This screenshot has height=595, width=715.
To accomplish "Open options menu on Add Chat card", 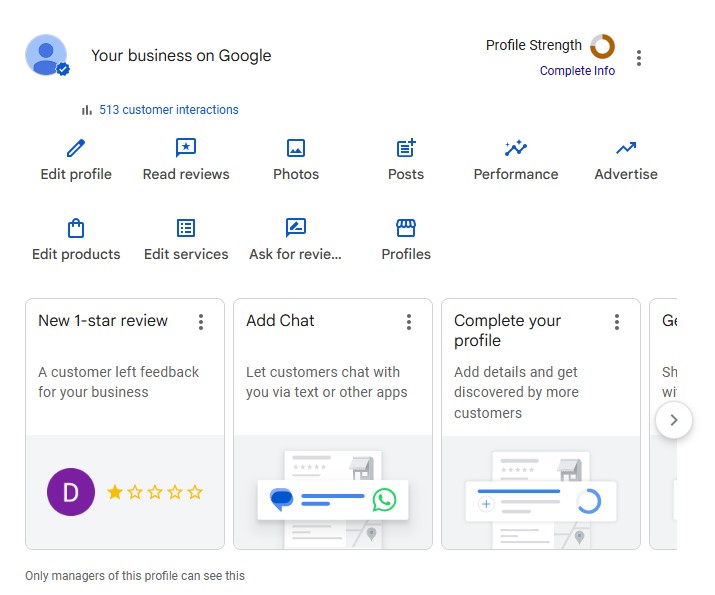I will coord(409,322).
